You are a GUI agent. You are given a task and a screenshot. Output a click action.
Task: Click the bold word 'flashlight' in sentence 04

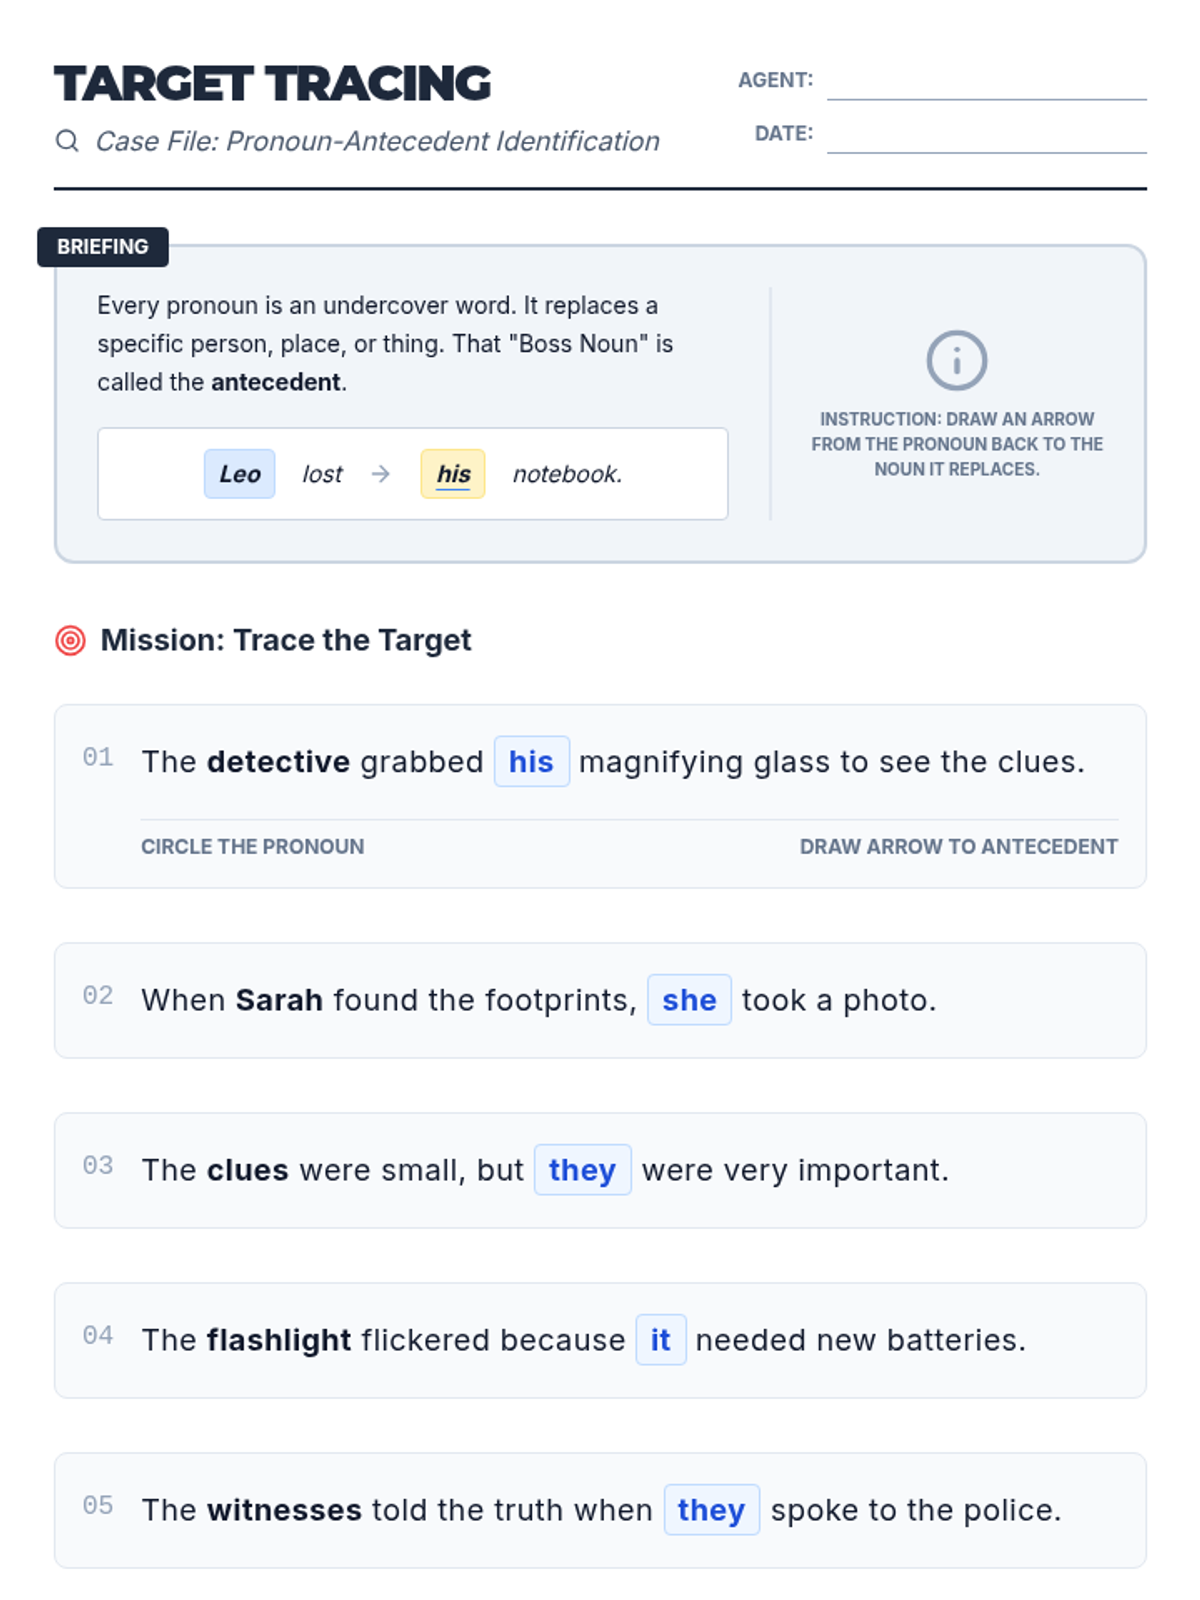pos(279,1340)
